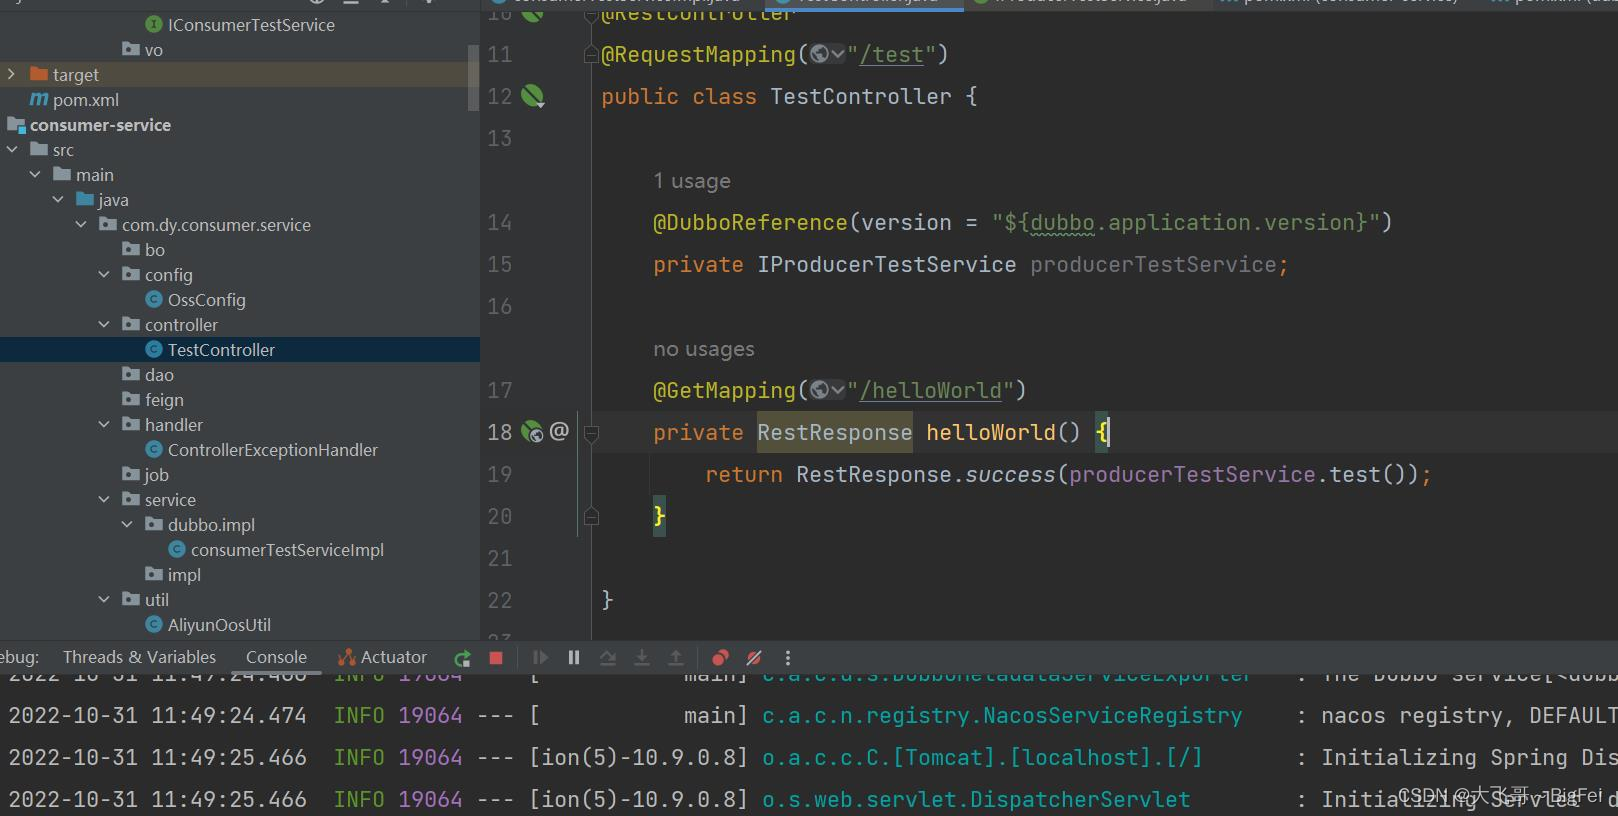Viewport: 1618px width, 816px height.
Task: Click the project tree vertical scrollbar
Action: tap(473, 77)
